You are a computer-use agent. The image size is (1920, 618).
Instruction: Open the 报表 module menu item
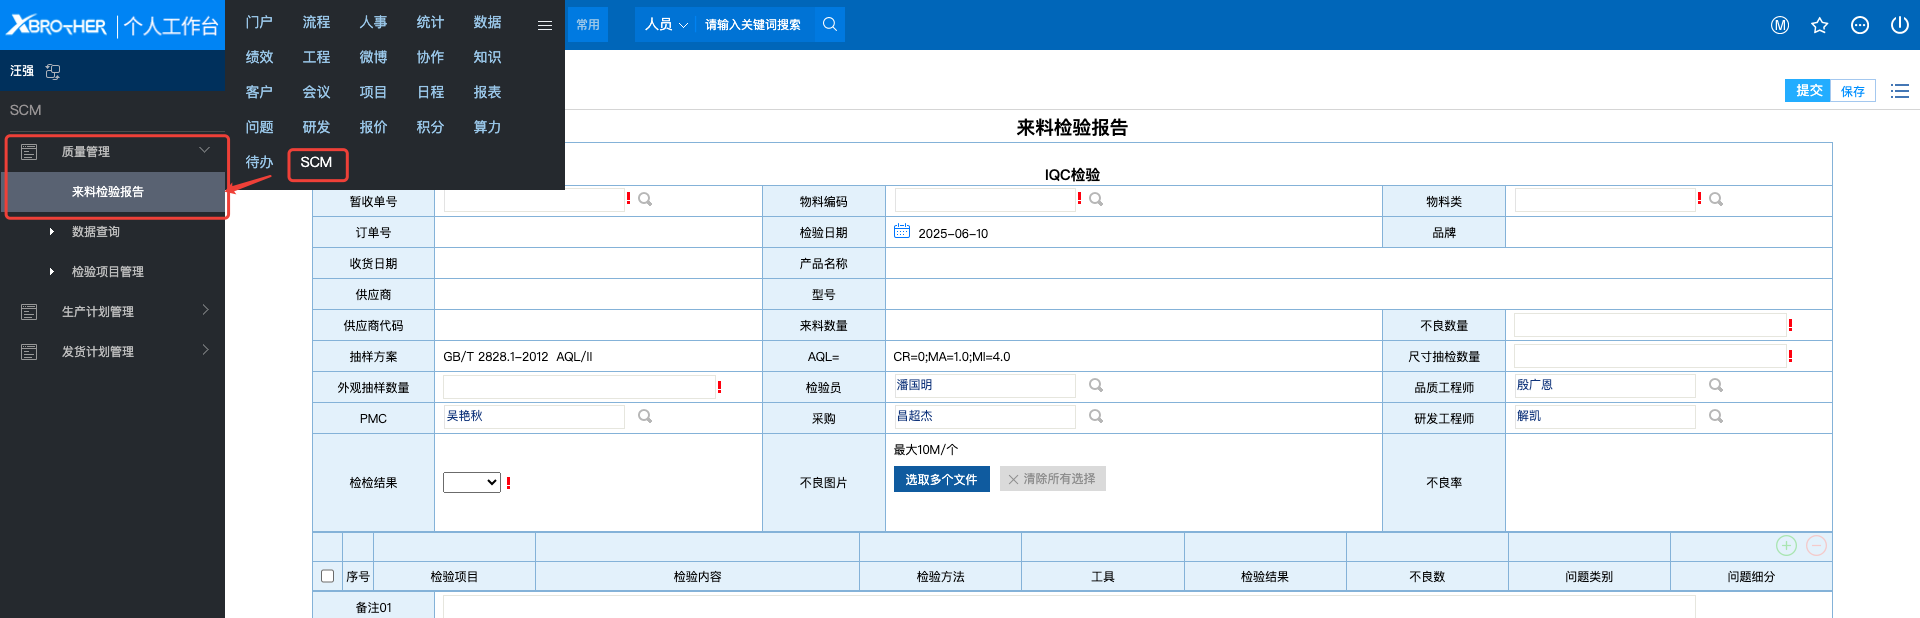click(487, 92)
